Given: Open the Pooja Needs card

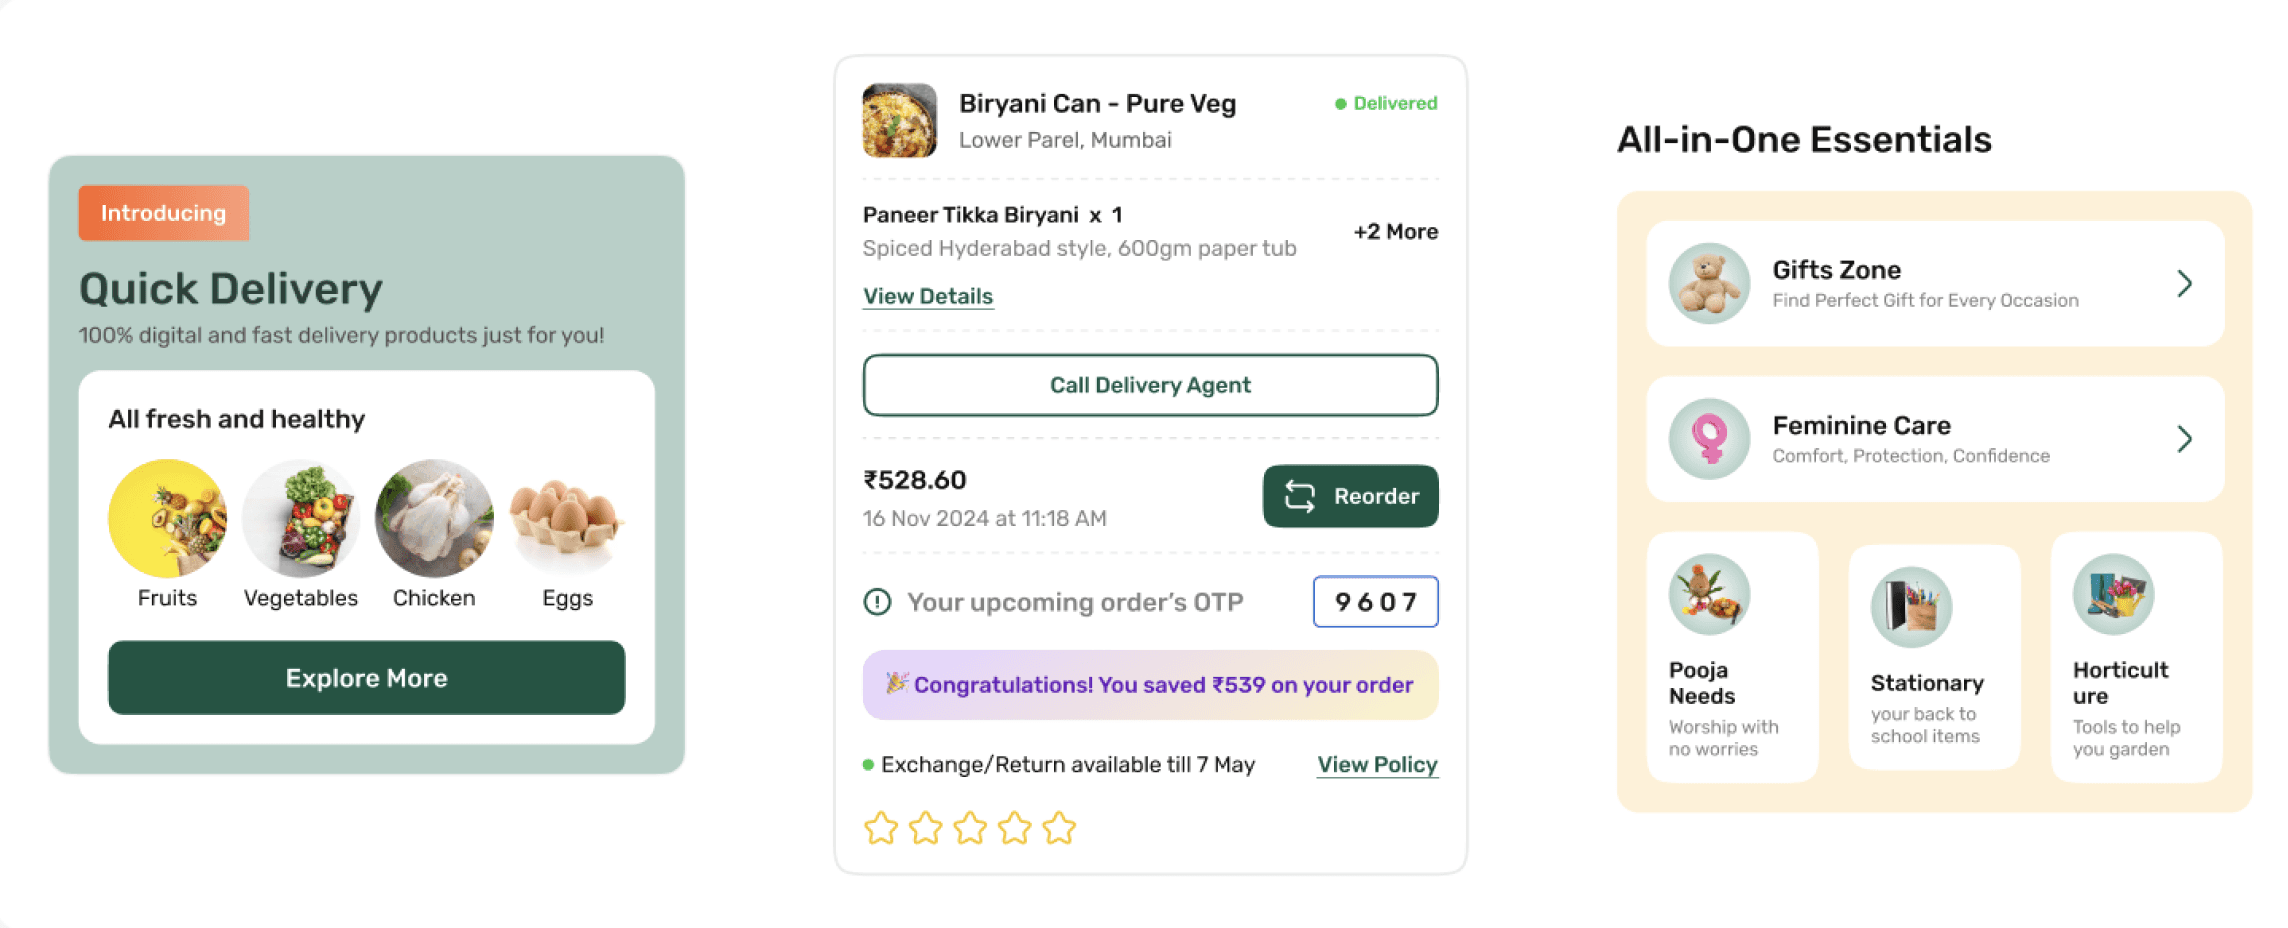Looking at the screenshot, I should (1732, 657).
